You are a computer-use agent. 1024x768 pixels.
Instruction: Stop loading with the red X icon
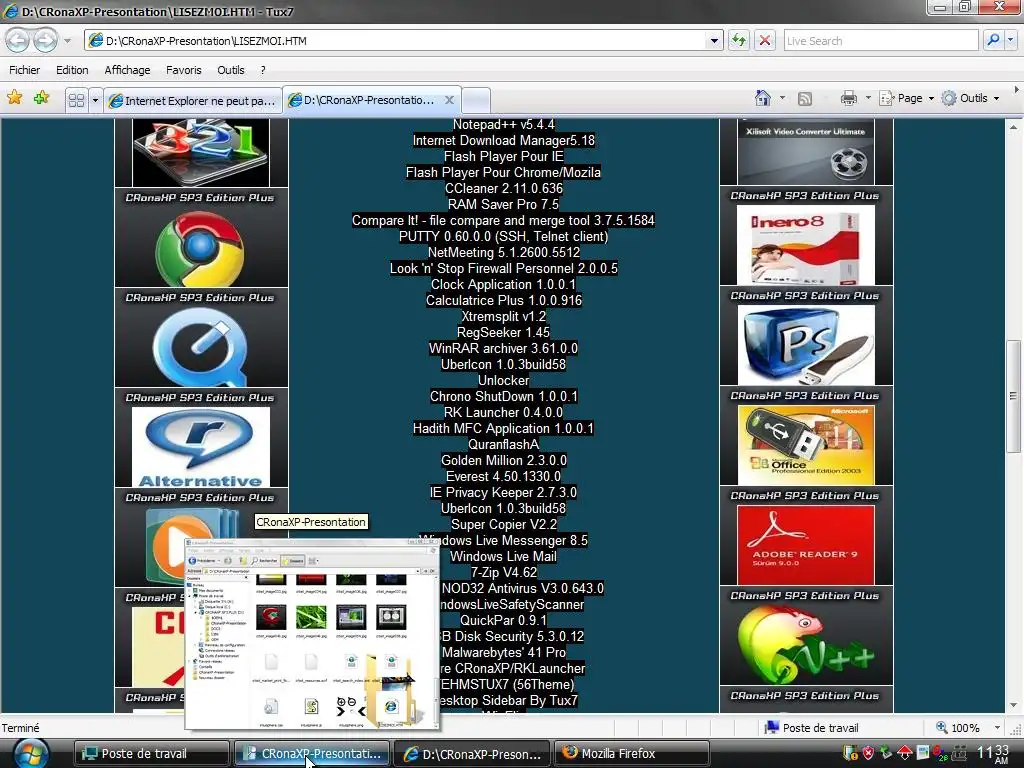[765, 40]
